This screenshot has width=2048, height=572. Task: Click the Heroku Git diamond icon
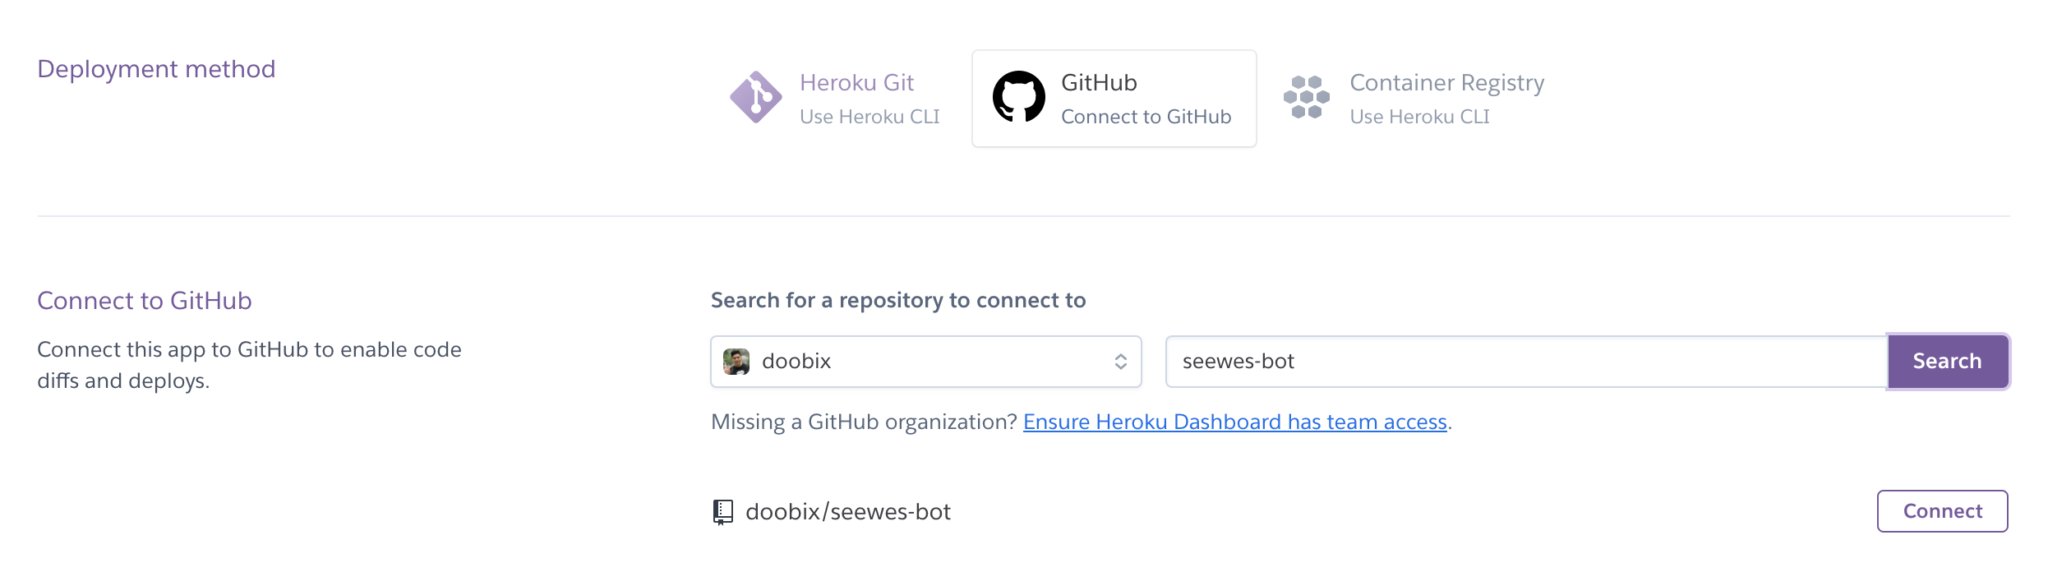(756, 97)
